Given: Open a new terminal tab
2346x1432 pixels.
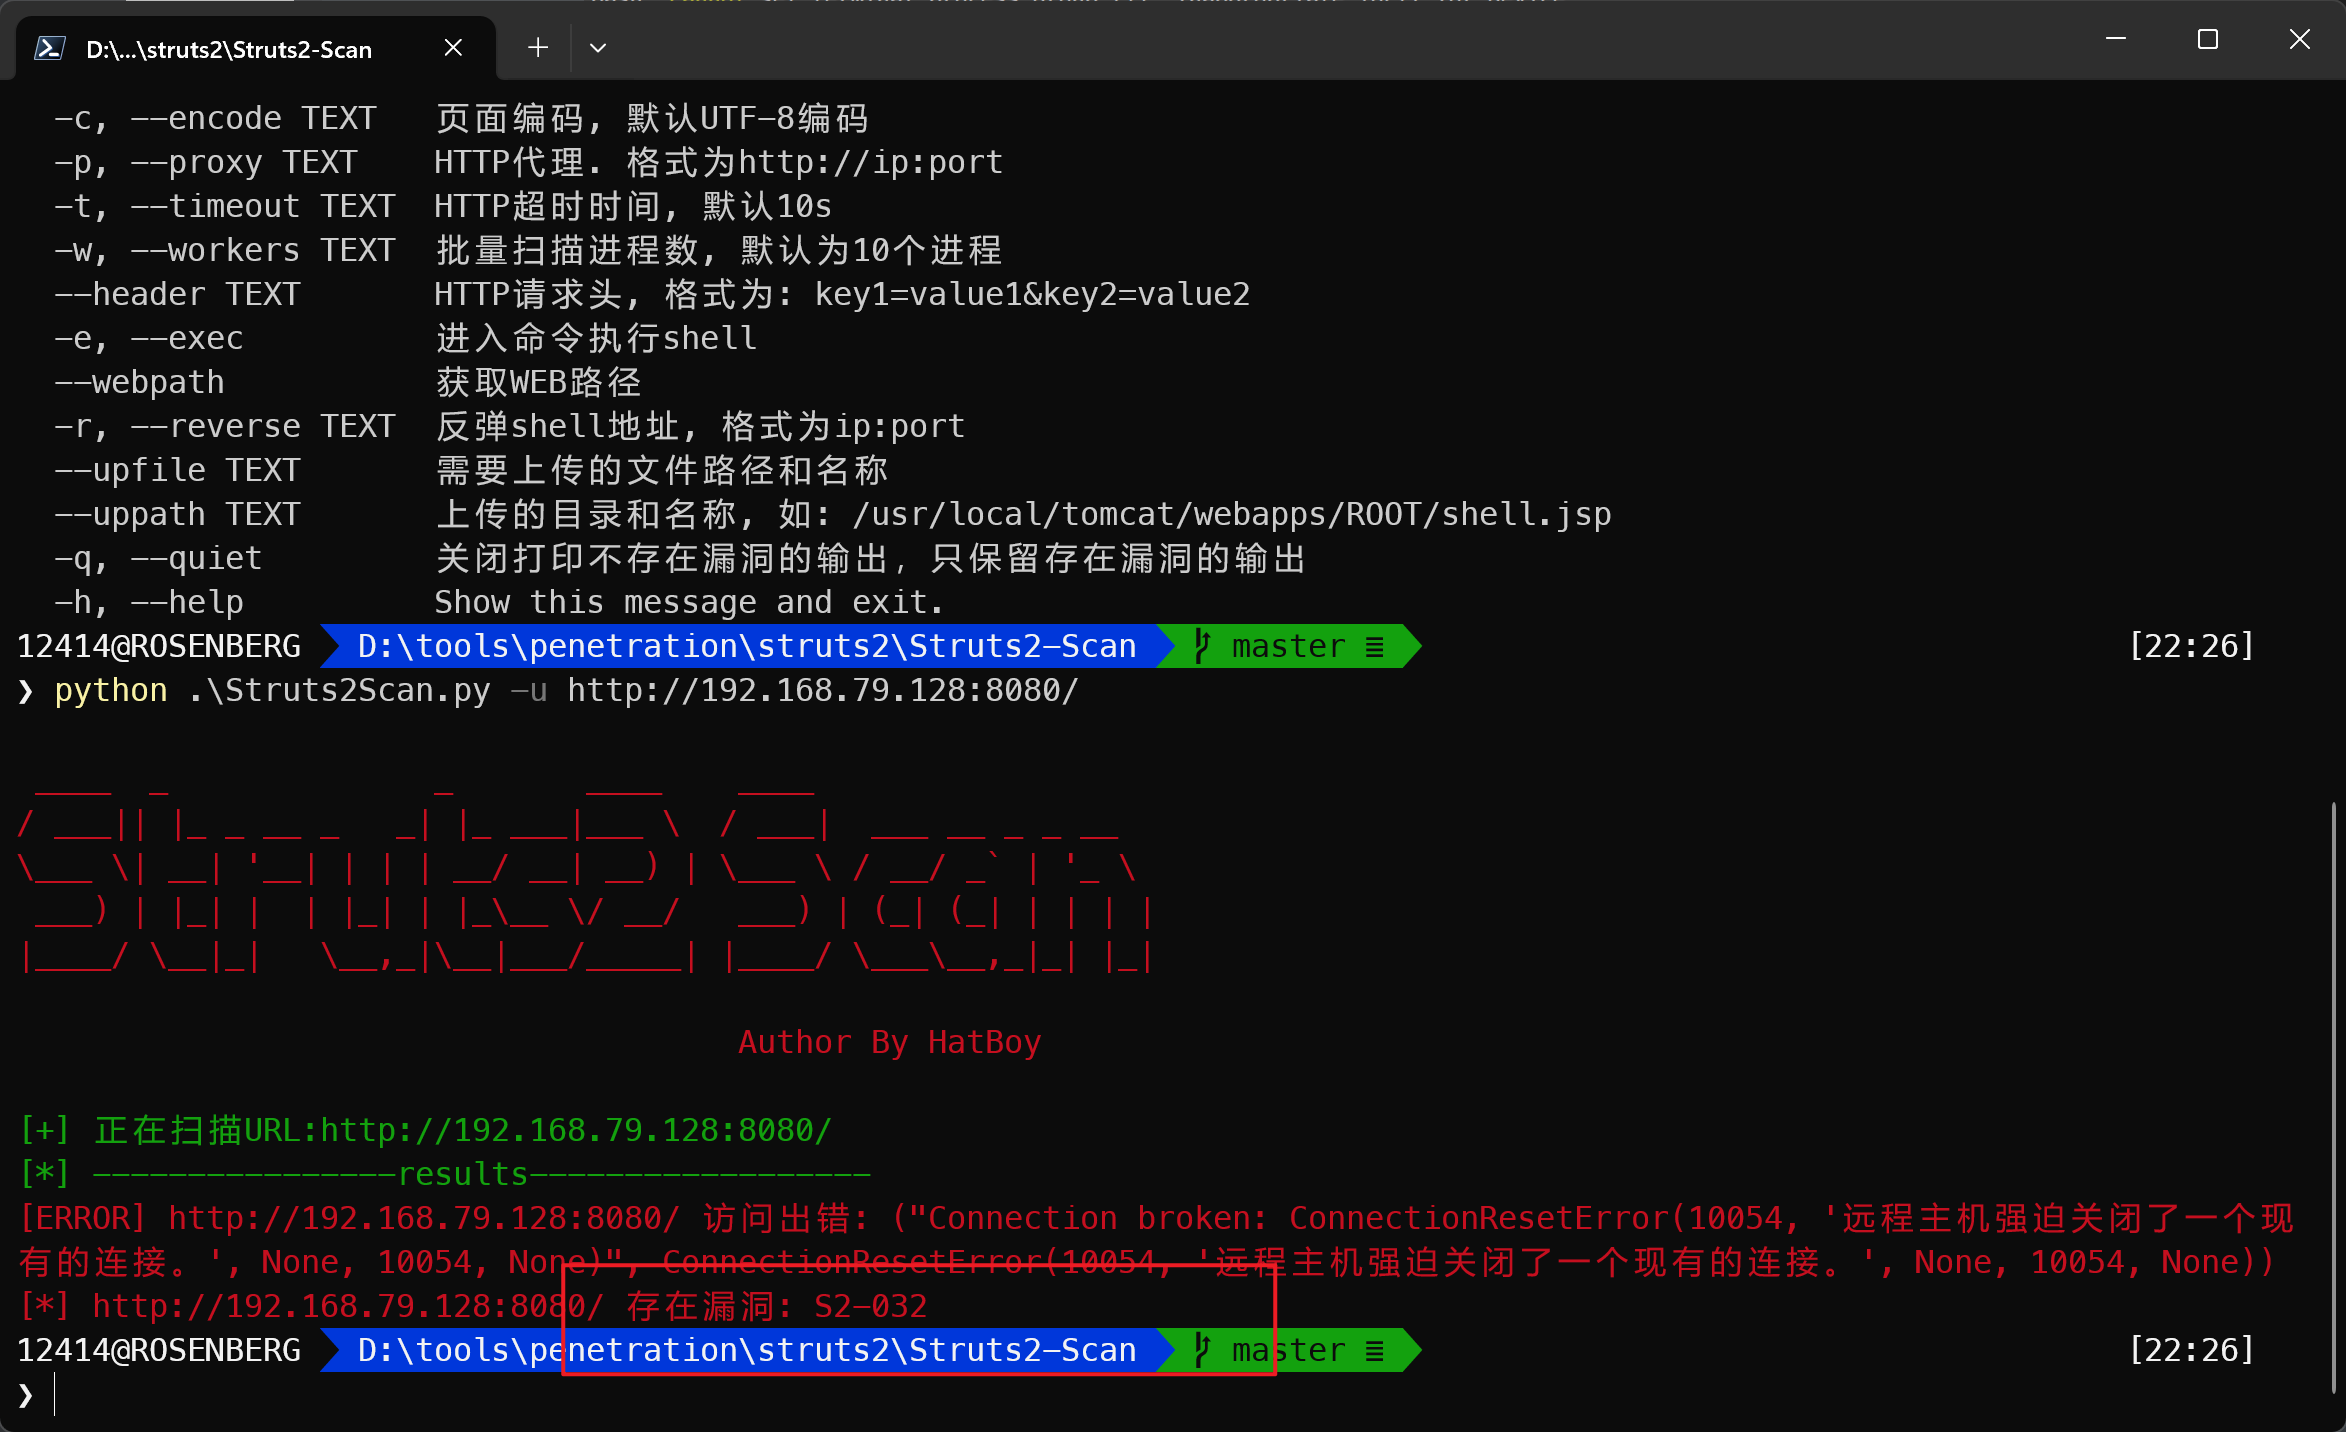Looking at the screenshot, I should tap(538, 48).
